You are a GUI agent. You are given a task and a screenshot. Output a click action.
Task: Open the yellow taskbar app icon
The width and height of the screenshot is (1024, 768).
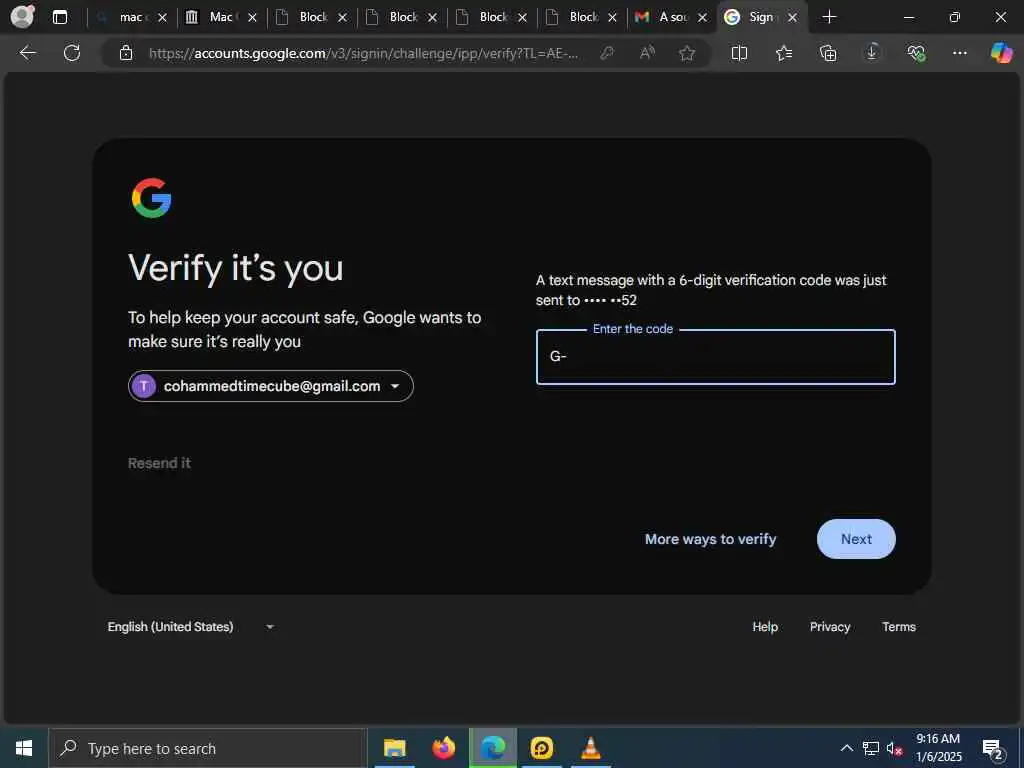tap(541, 748)
